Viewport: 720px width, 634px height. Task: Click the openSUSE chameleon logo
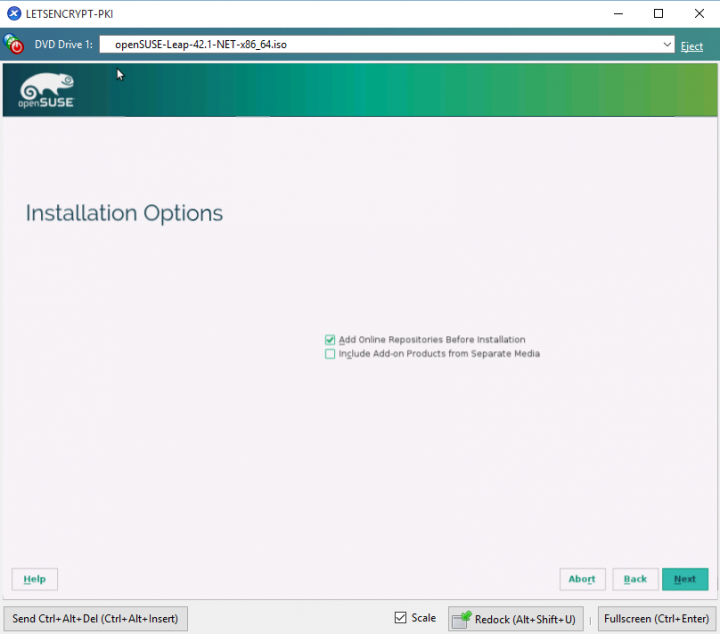coord(47,90)
